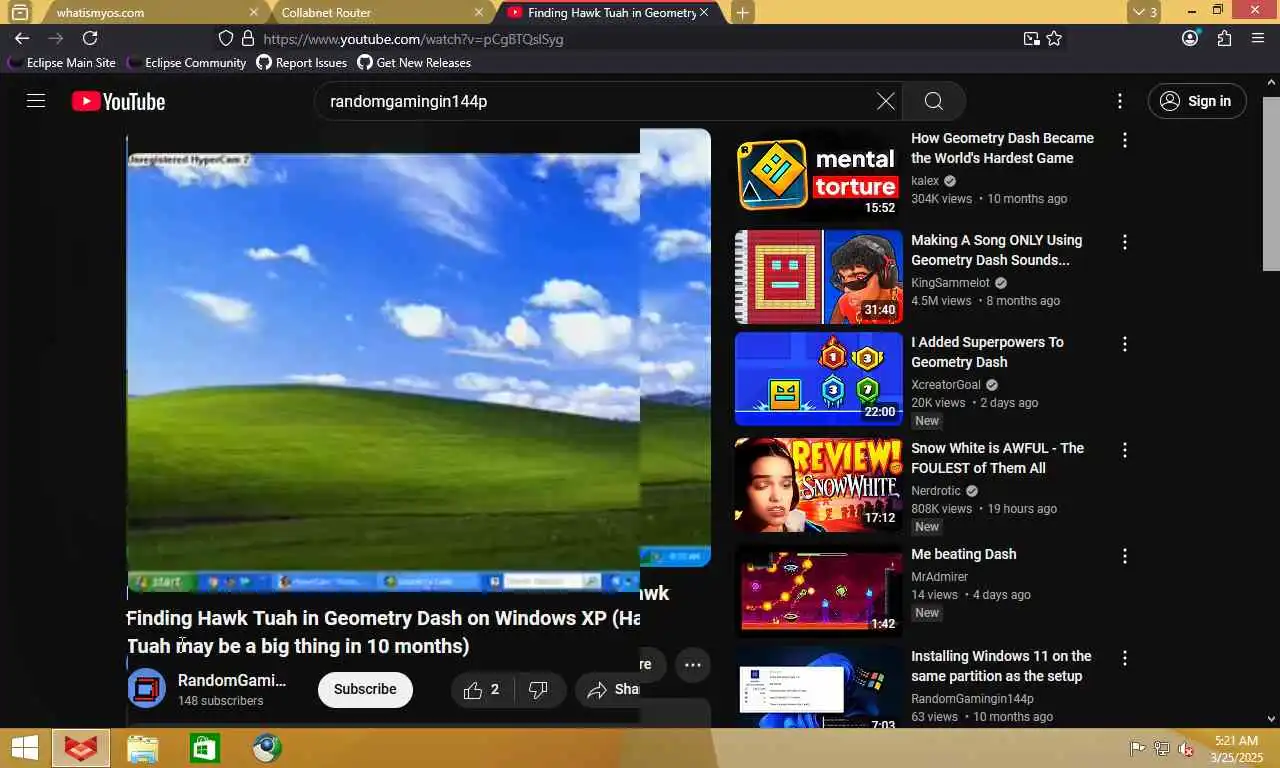Open the extensions puzzle icon
The image size is (1280, 768).
(x=1224, y=38)
